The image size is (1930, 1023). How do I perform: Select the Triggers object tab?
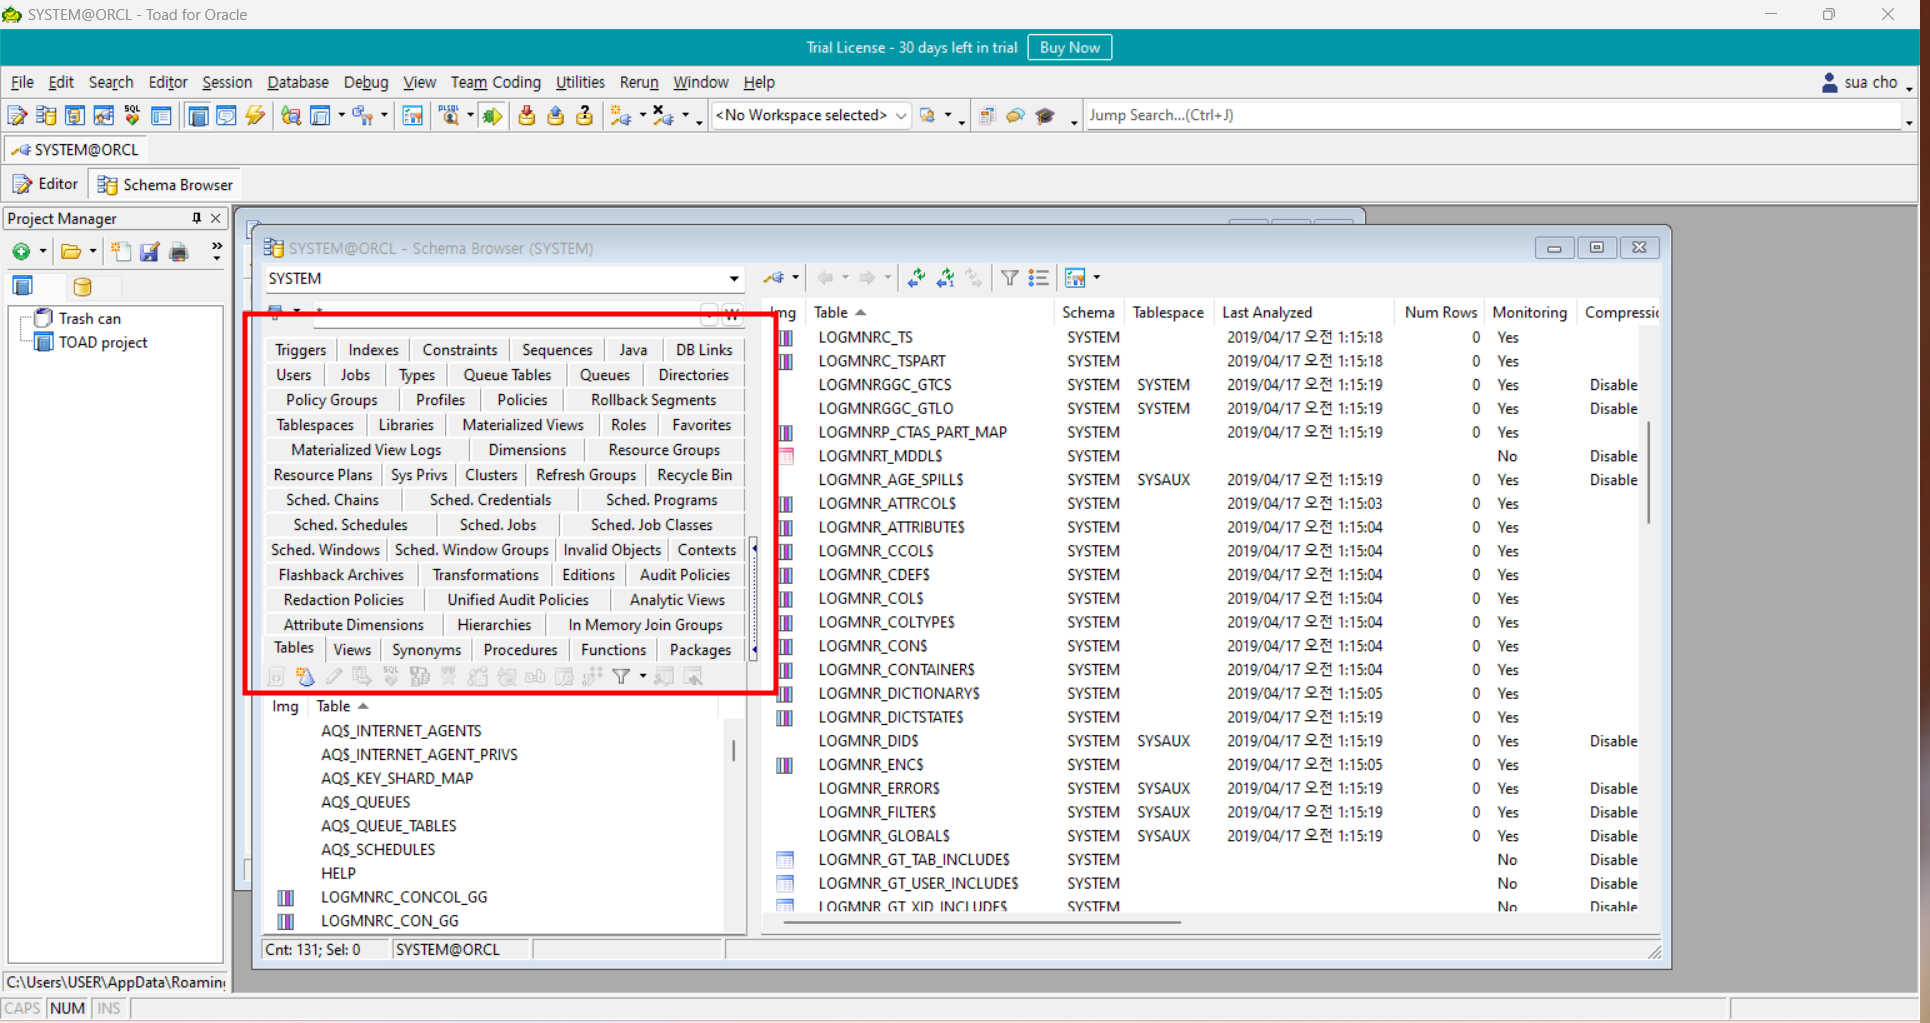[300, 350]
